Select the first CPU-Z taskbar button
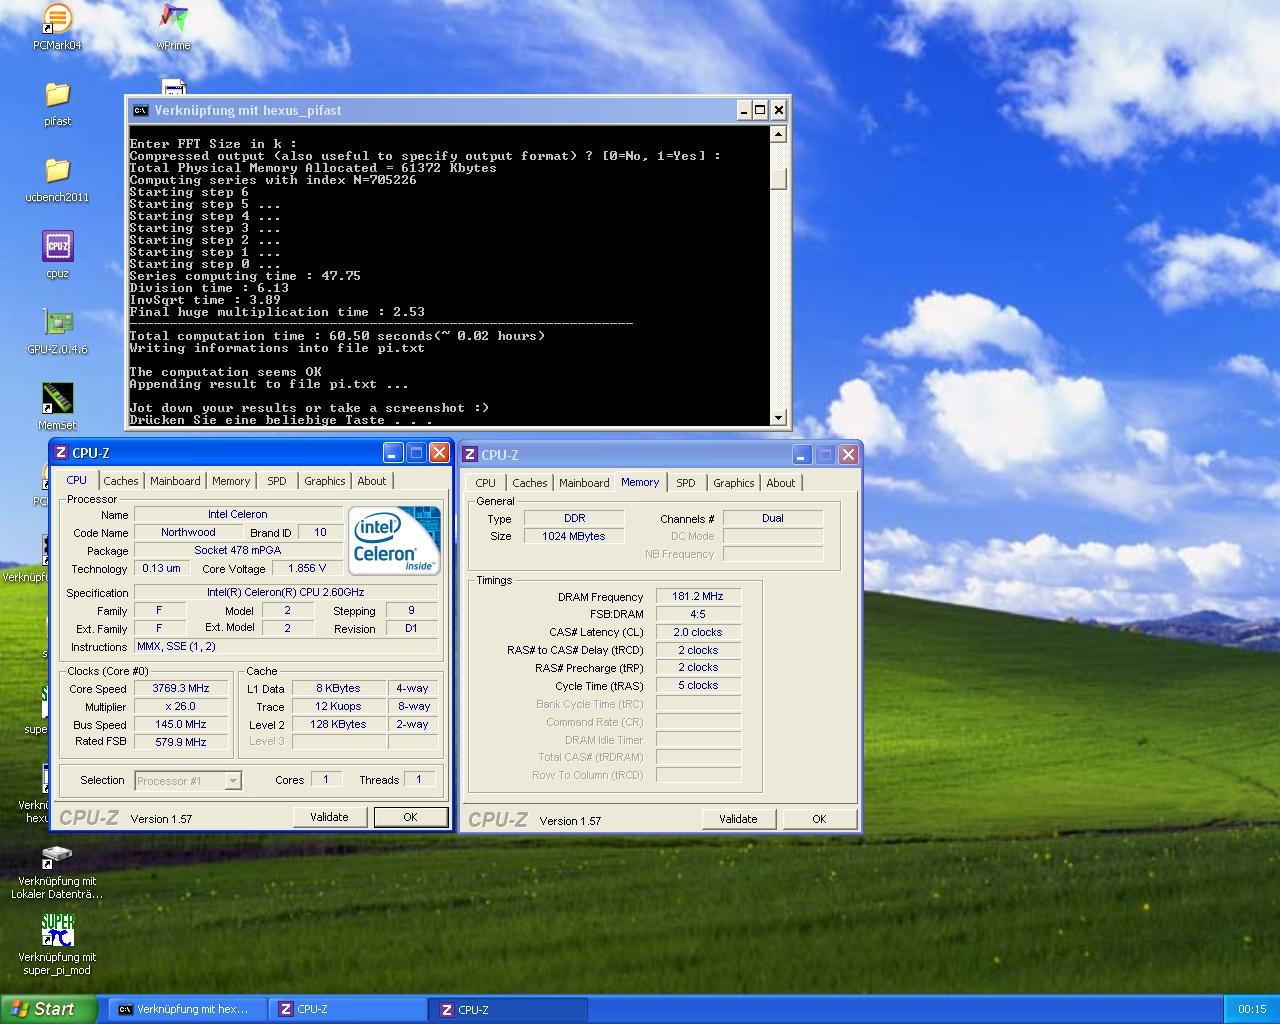This screenshot has height=1024, width=1280. pos(348,1010)
